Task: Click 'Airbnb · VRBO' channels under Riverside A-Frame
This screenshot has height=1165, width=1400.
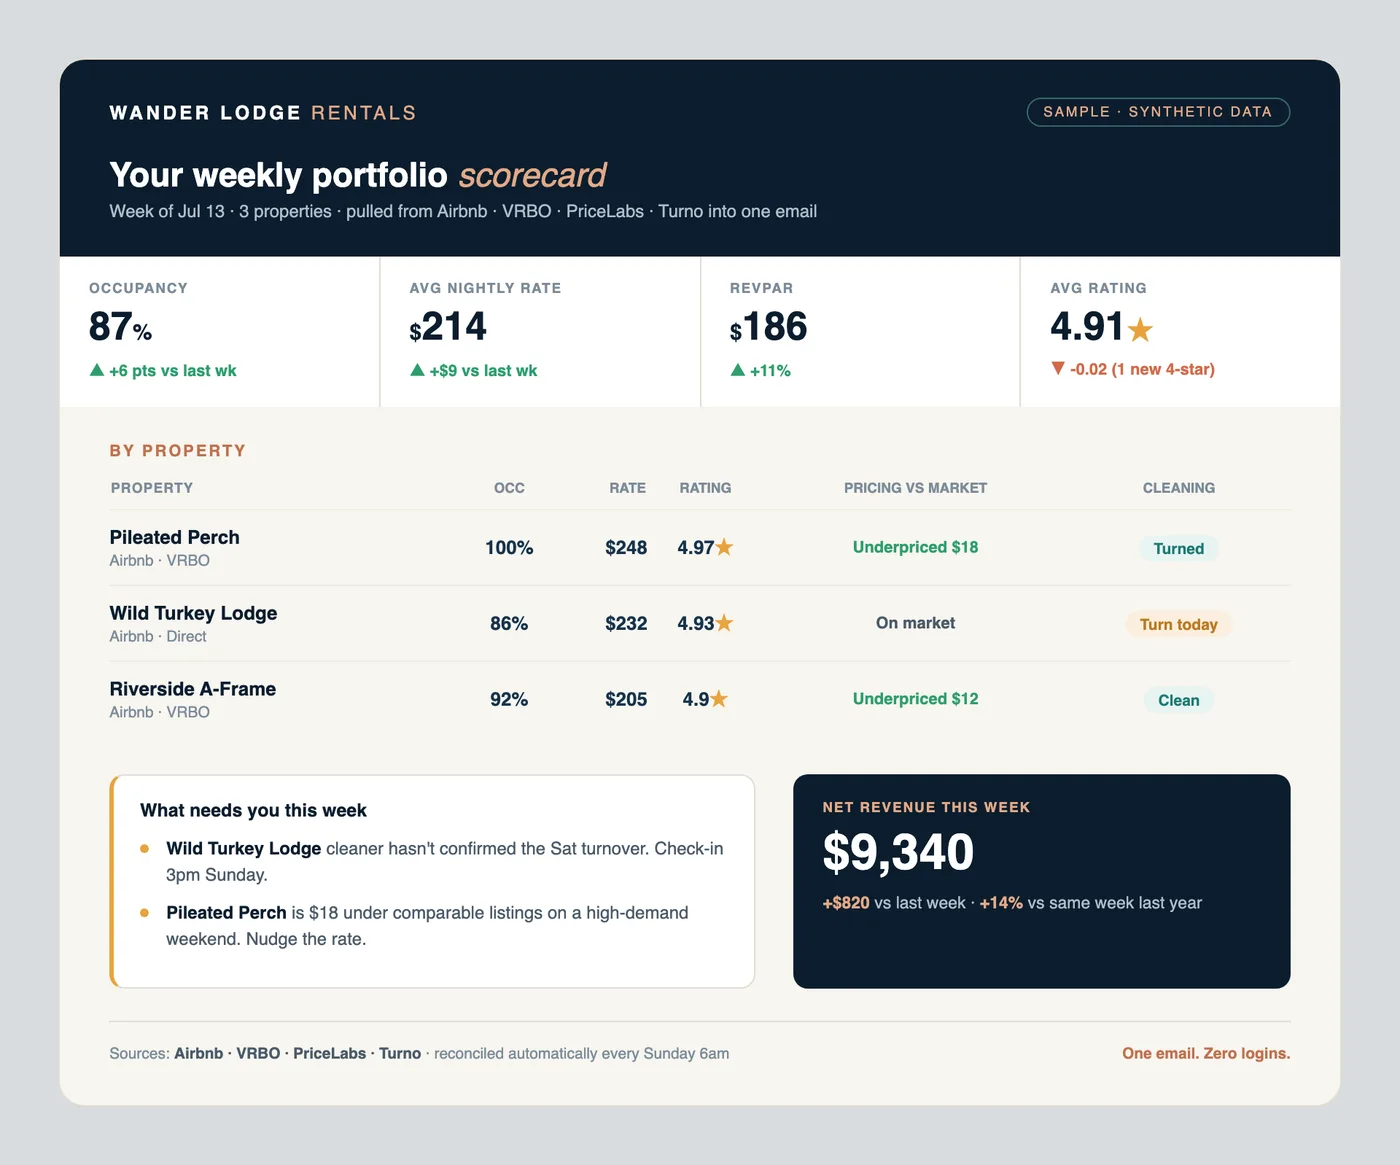Action: (160, 712)
